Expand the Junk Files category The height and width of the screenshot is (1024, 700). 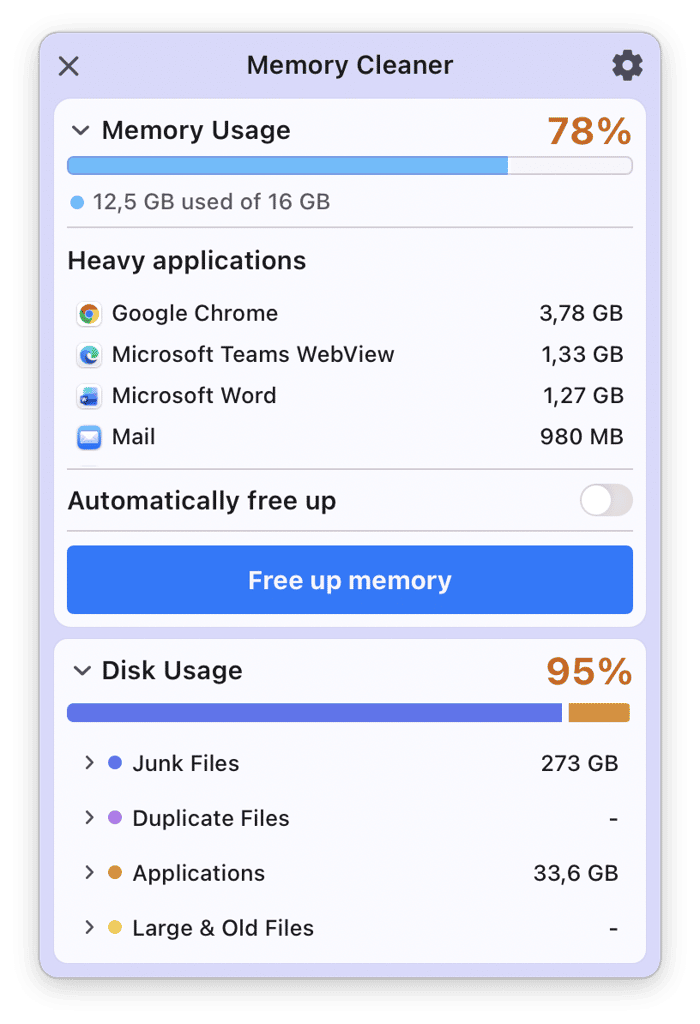pyautogui.click(x=89, y=763)
